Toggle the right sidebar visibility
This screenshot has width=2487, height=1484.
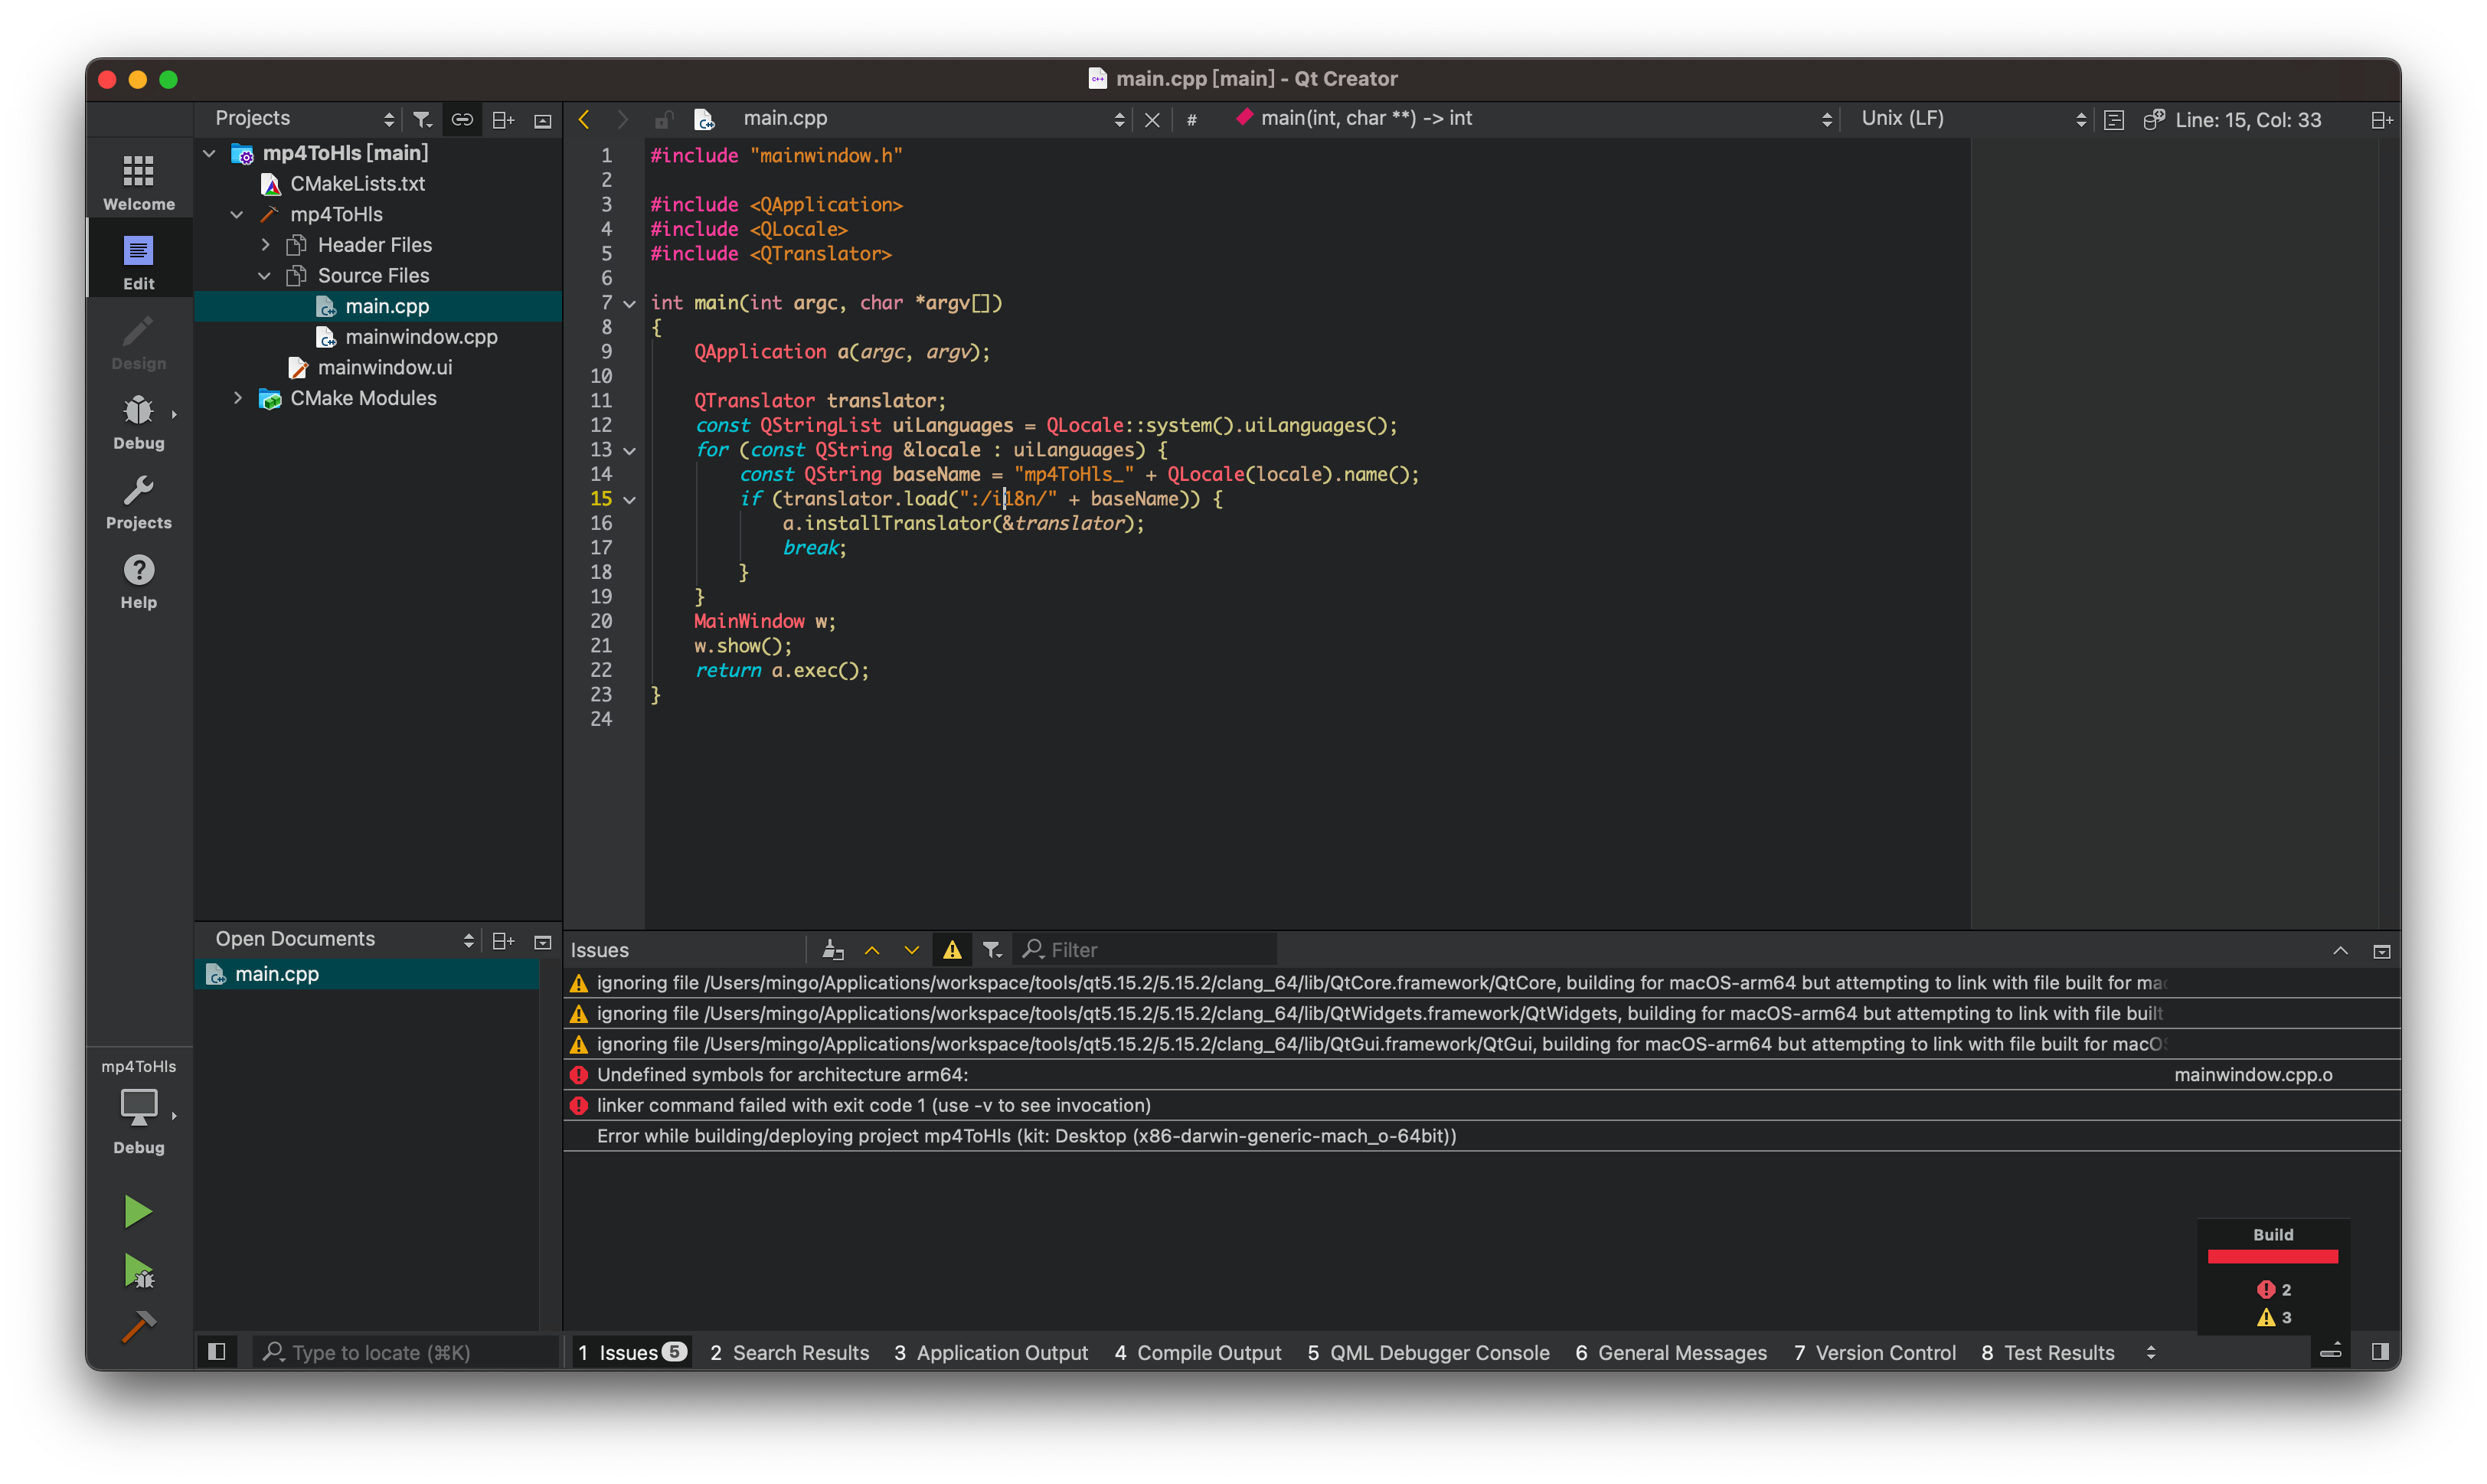[2380, 1352]
